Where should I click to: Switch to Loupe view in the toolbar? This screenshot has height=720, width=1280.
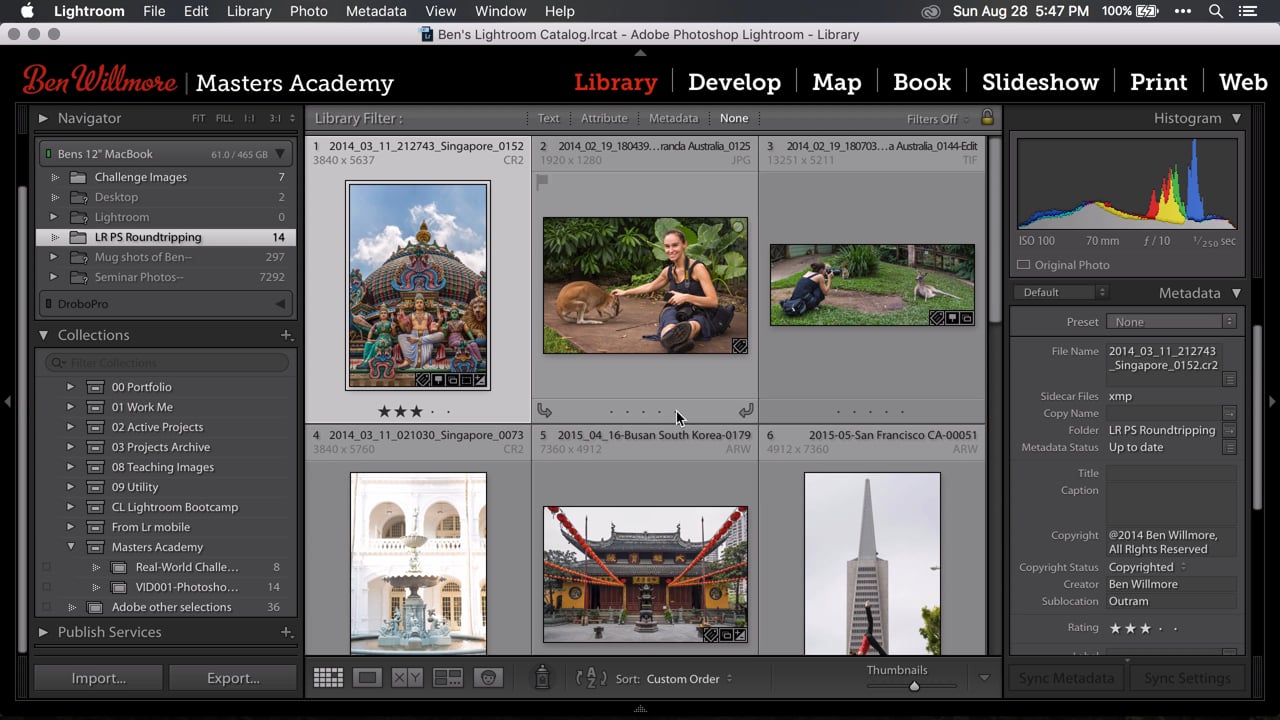367,678
